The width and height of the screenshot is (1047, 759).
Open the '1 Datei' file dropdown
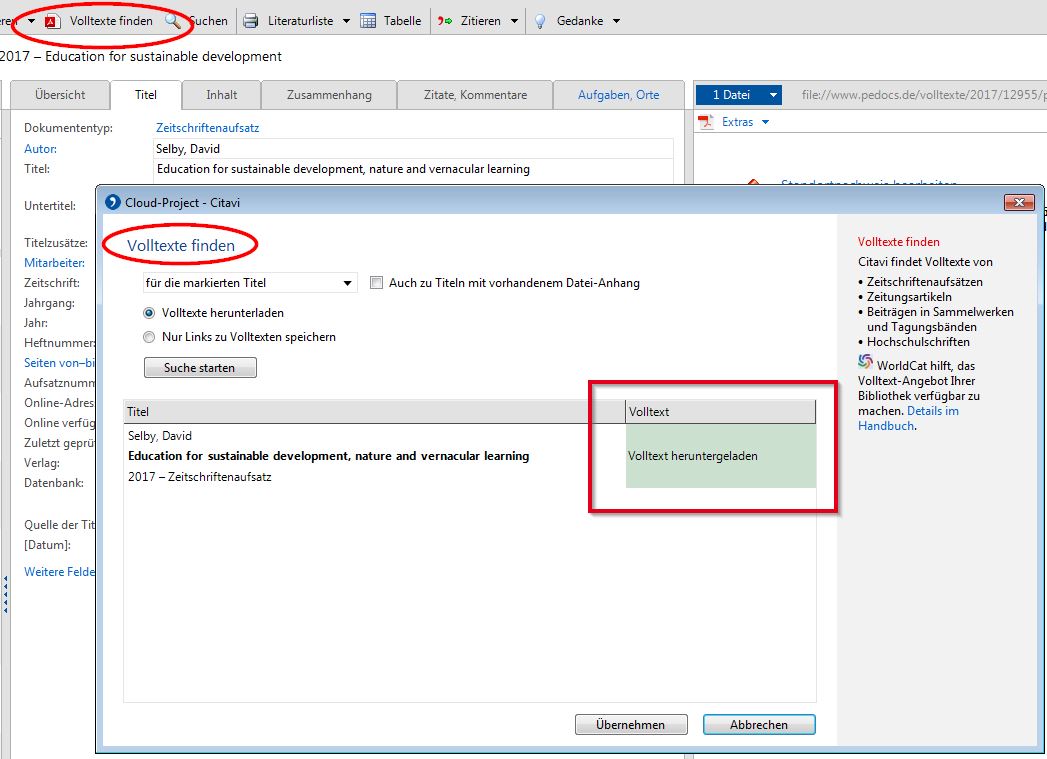739,95
